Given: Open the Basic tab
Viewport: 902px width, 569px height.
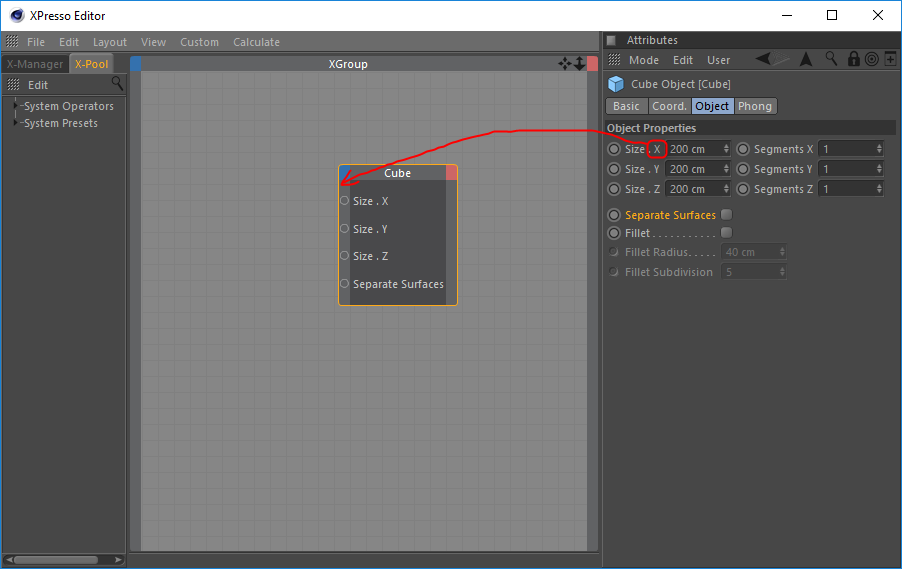Looking at the screenshot, I should tap(626, 106).
